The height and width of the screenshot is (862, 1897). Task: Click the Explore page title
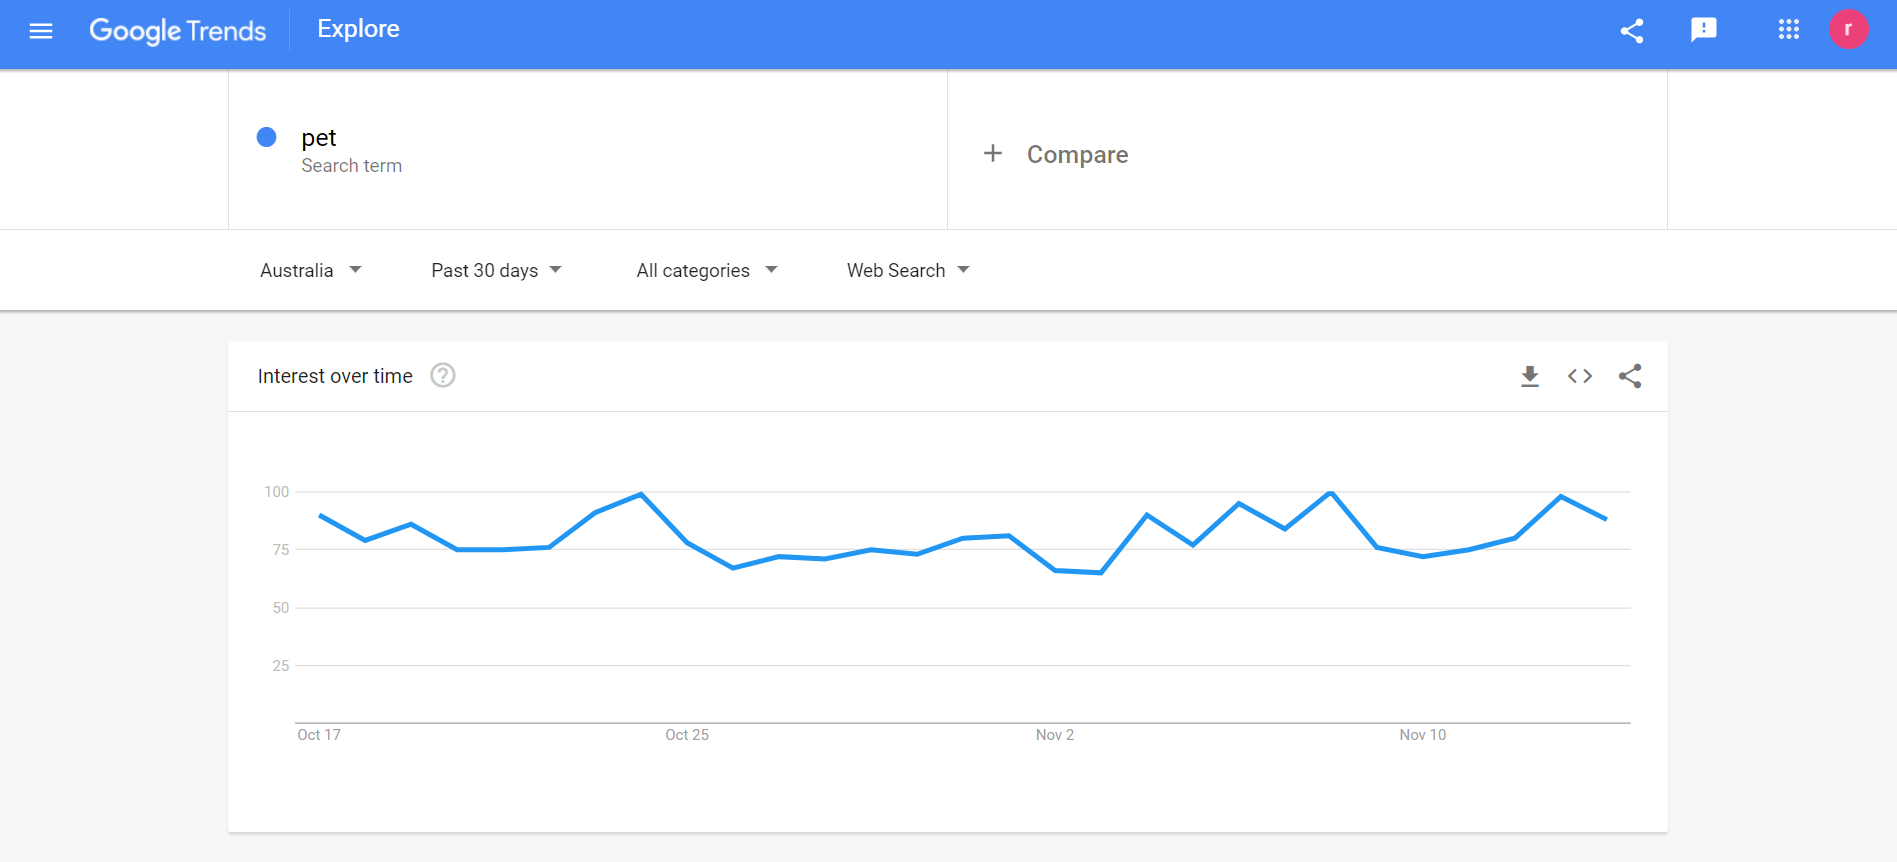pyautogui.click(x=358, y=30)
